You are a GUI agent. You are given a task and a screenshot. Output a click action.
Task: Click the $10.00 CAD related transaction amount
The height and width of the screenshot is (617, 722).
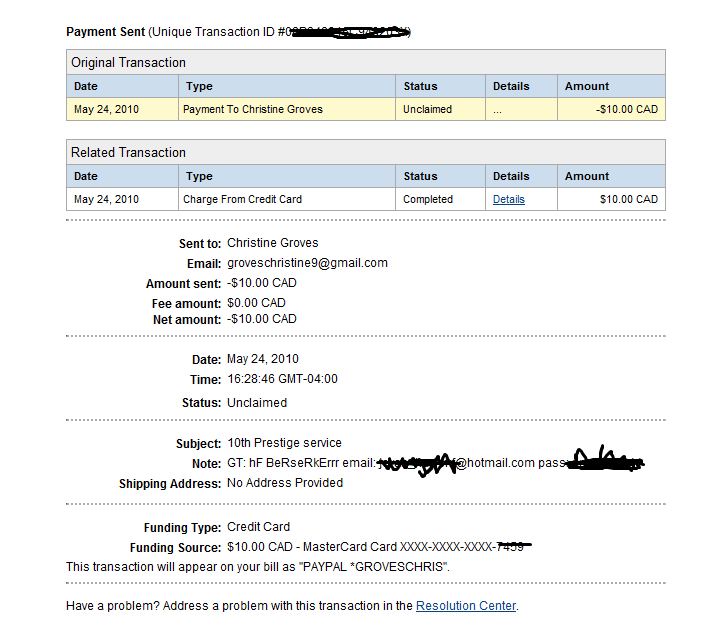click(629, 199)
